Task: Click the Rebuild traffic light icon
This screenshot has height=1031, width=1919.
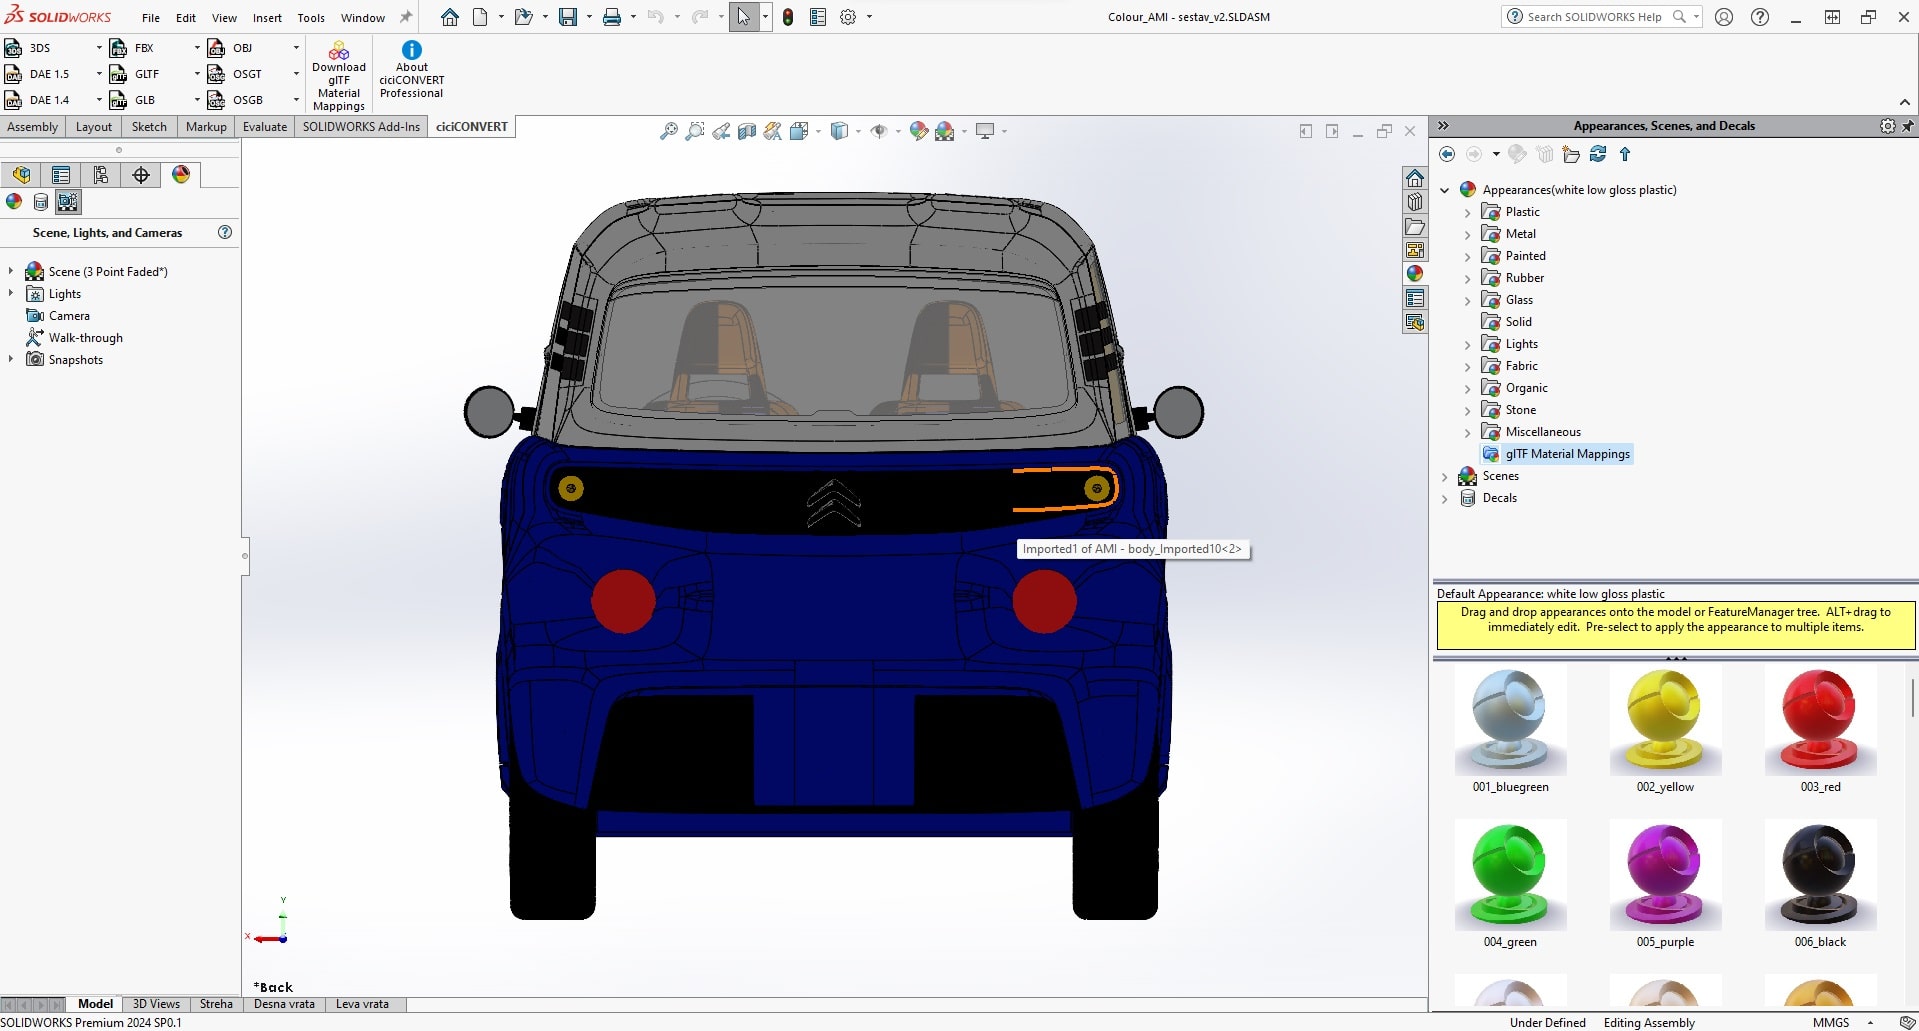Action: pyautogui.click(x=788, y=17)
